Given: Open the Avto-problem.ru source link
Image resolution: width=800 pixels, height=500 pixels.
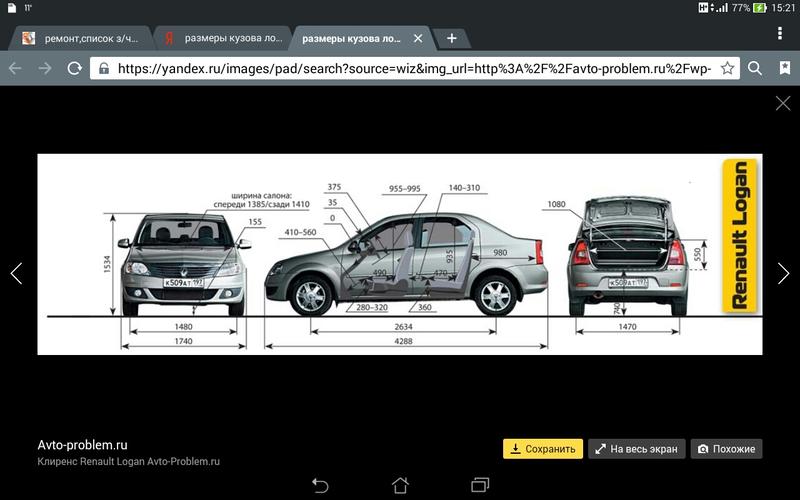Looking at the screenshot, I should click(x=82, y=445).
